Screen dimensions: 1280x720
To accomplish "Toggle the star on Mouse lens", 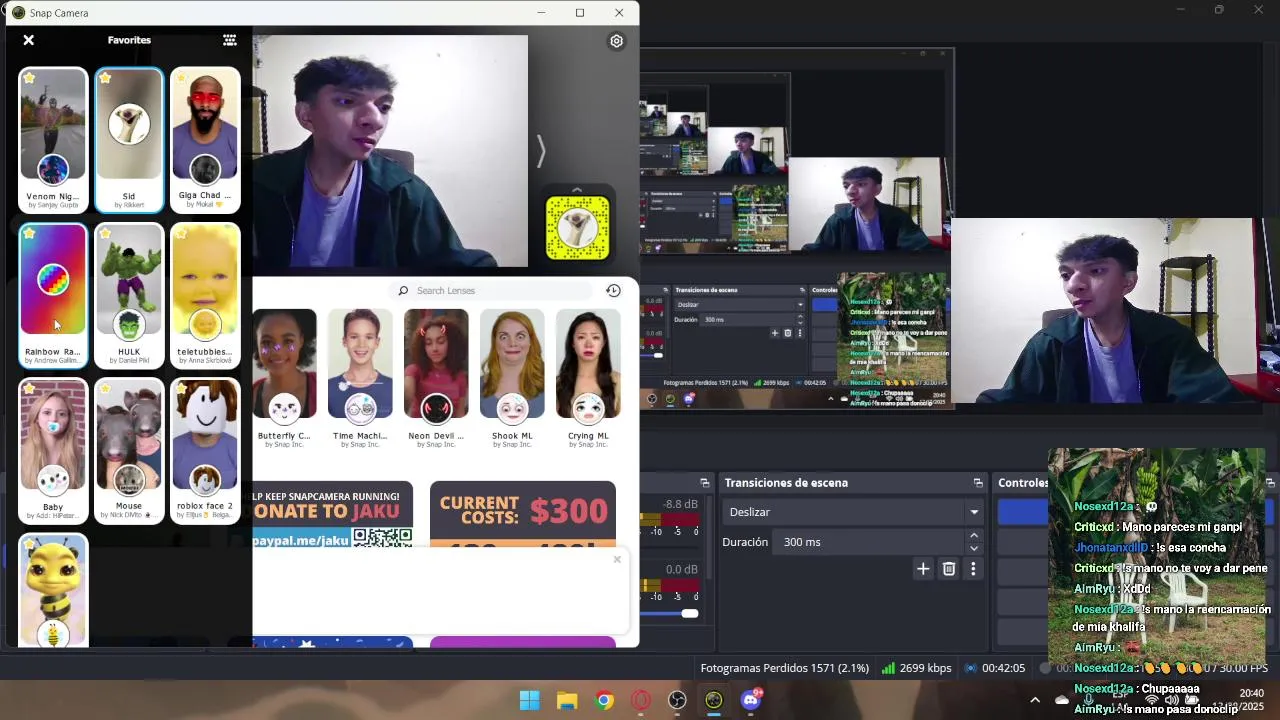I will click(x=105, y=388).
